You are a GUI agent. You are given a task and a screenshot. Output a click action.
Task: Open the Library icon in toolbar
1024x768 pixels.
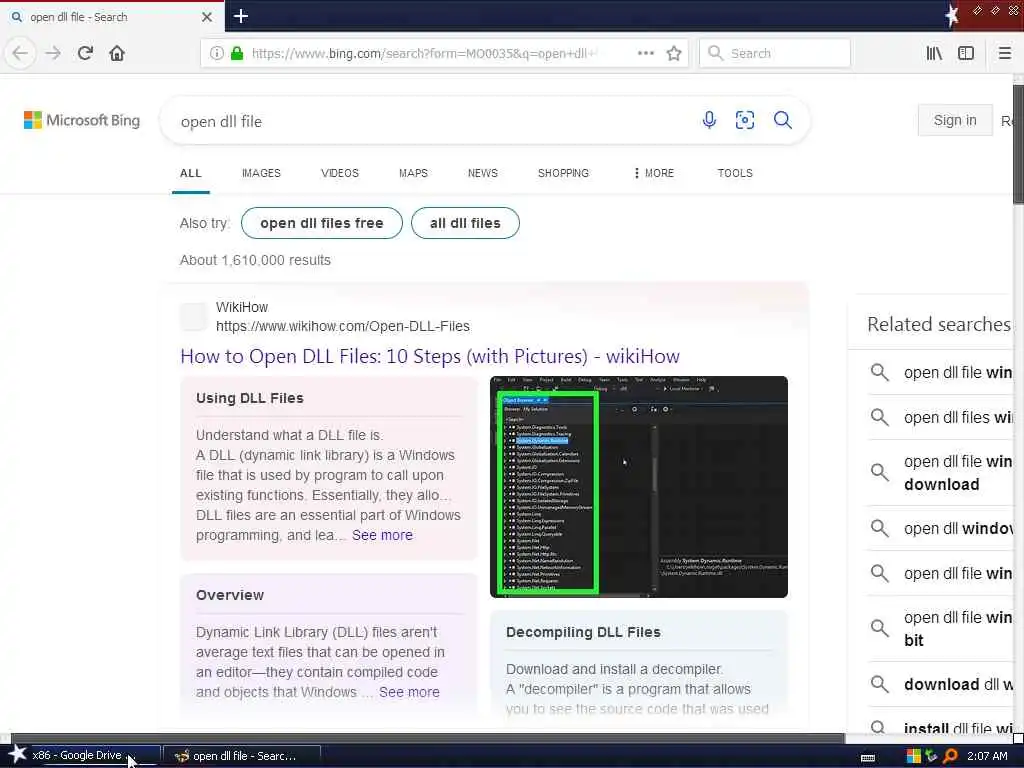(x=934, y=53)
